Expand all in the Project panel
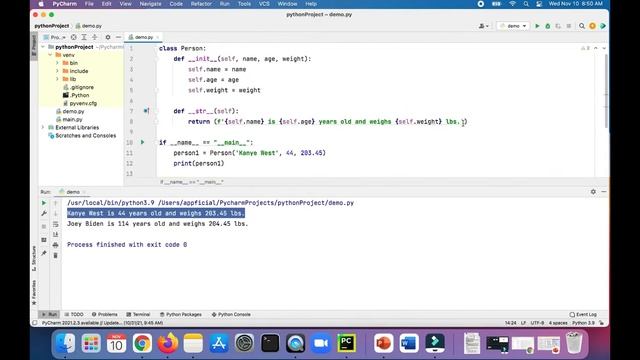The width and height of the screenshot is (640, 360). pyautogui.click(x=84, y=37)
